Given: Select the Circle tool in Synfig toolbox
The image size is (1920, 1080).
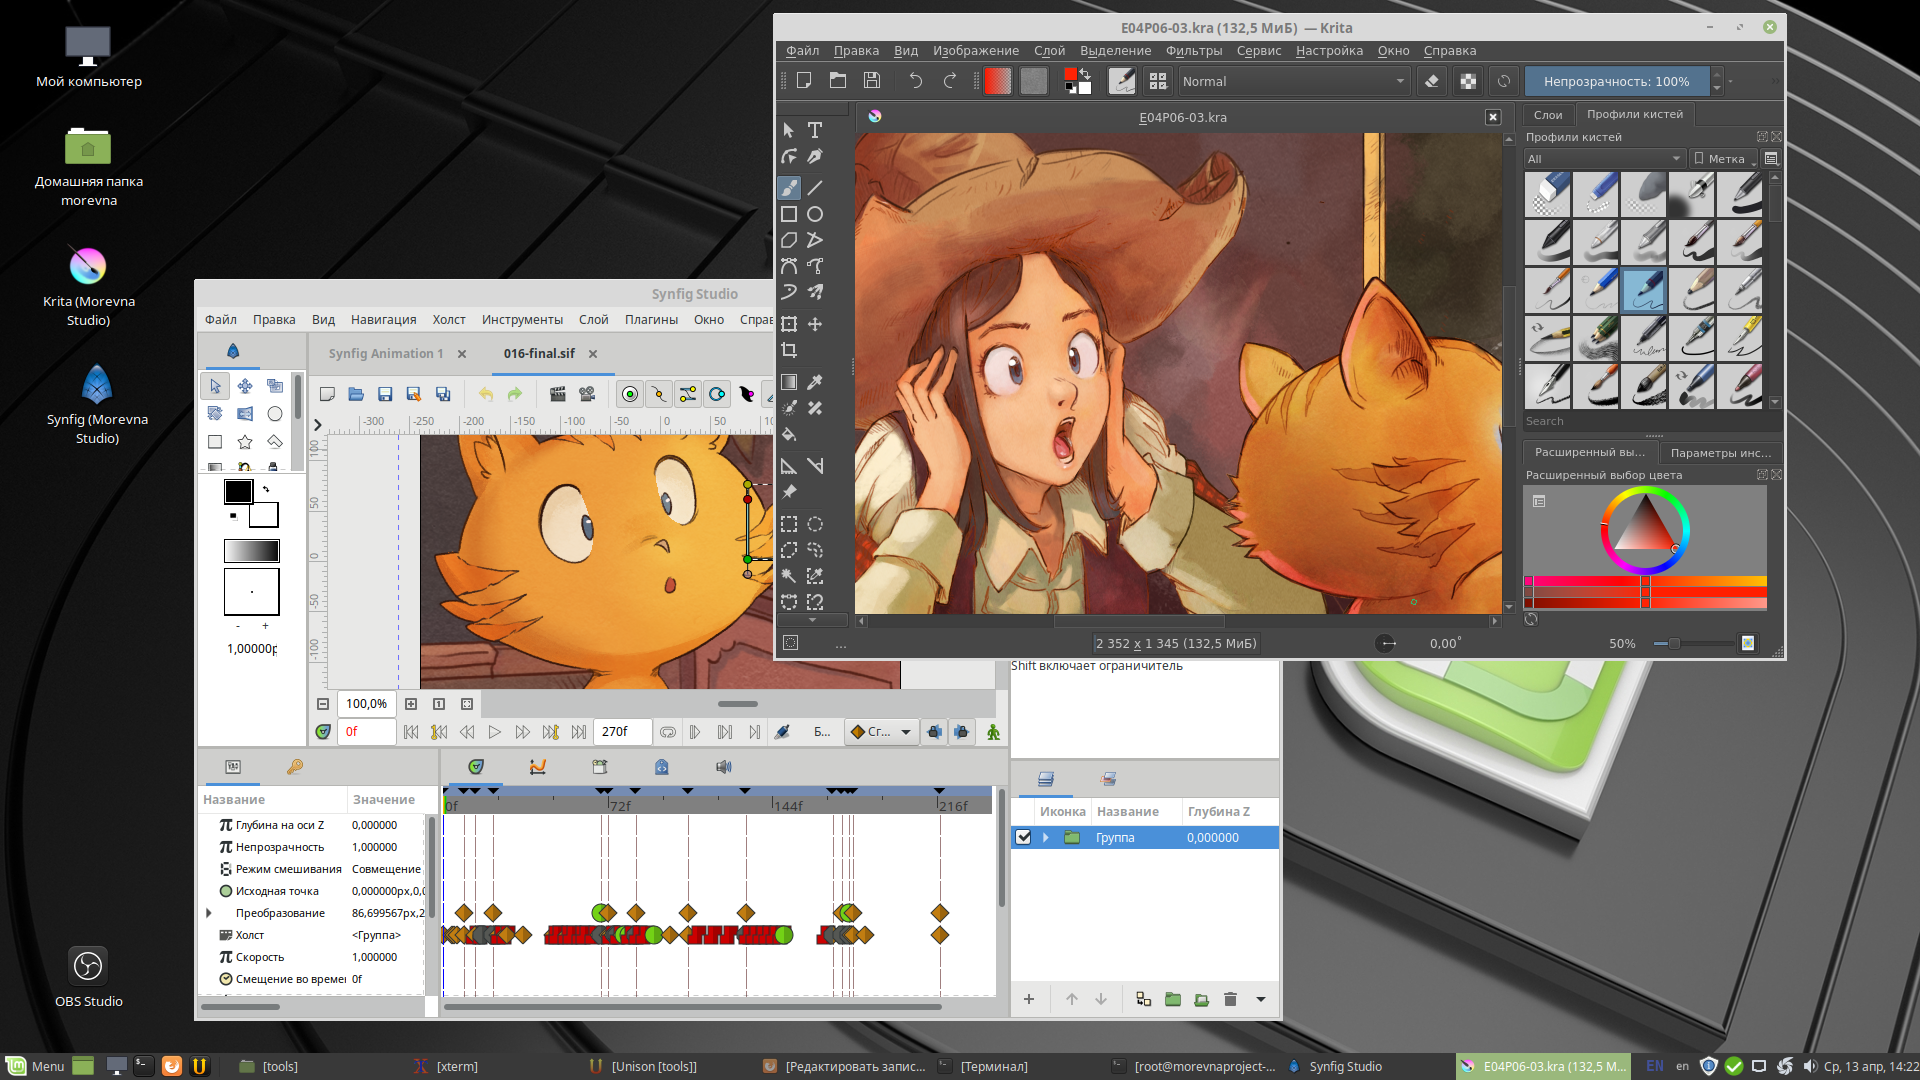Looking at the screenshot, I should 275,413.
